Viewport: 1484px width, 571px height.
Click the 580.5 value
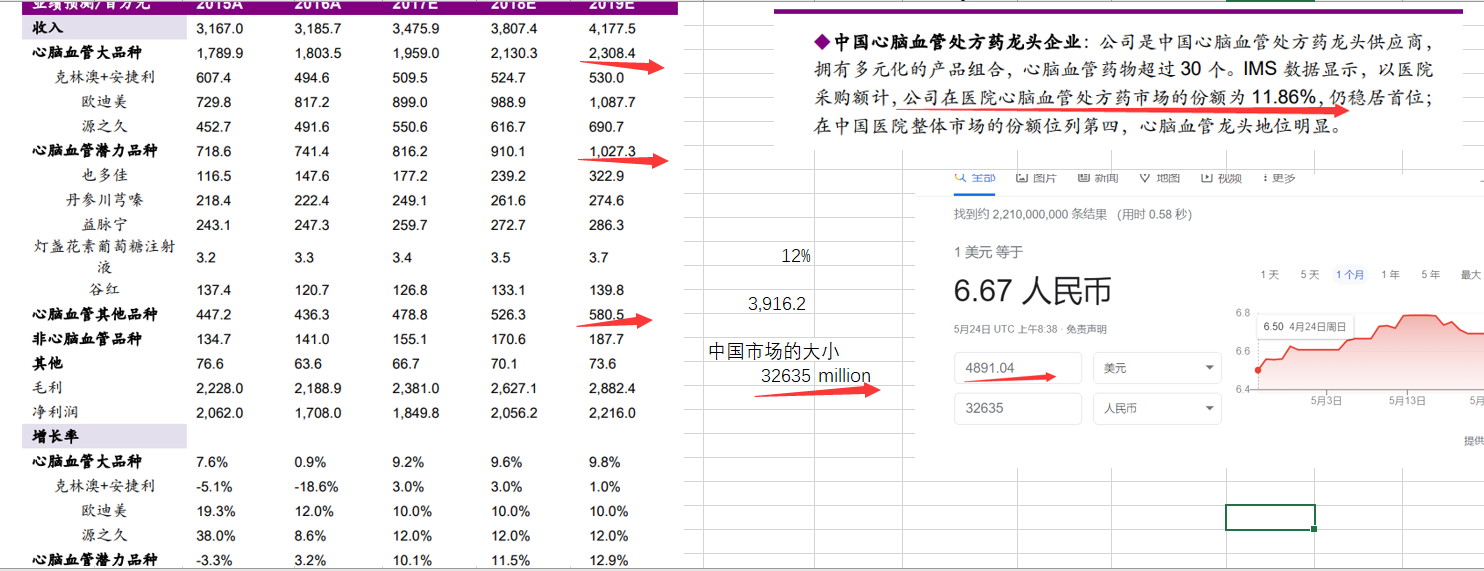607,314
